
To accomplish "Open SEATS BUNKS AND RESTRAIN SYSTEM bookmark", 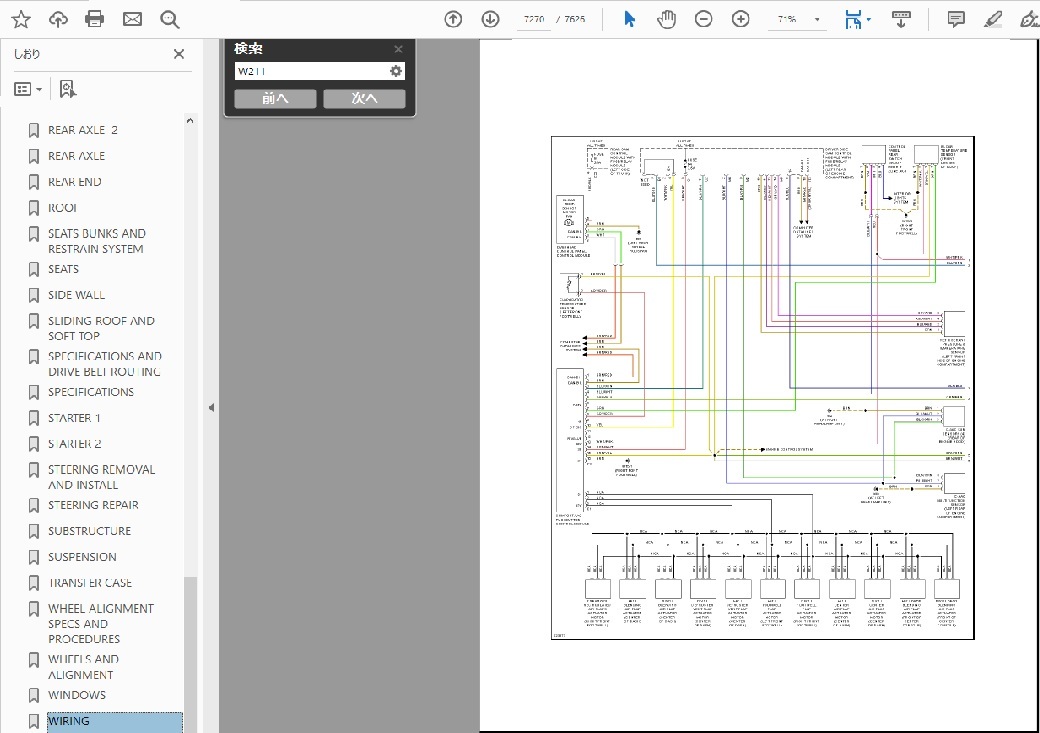I will 96,241.
